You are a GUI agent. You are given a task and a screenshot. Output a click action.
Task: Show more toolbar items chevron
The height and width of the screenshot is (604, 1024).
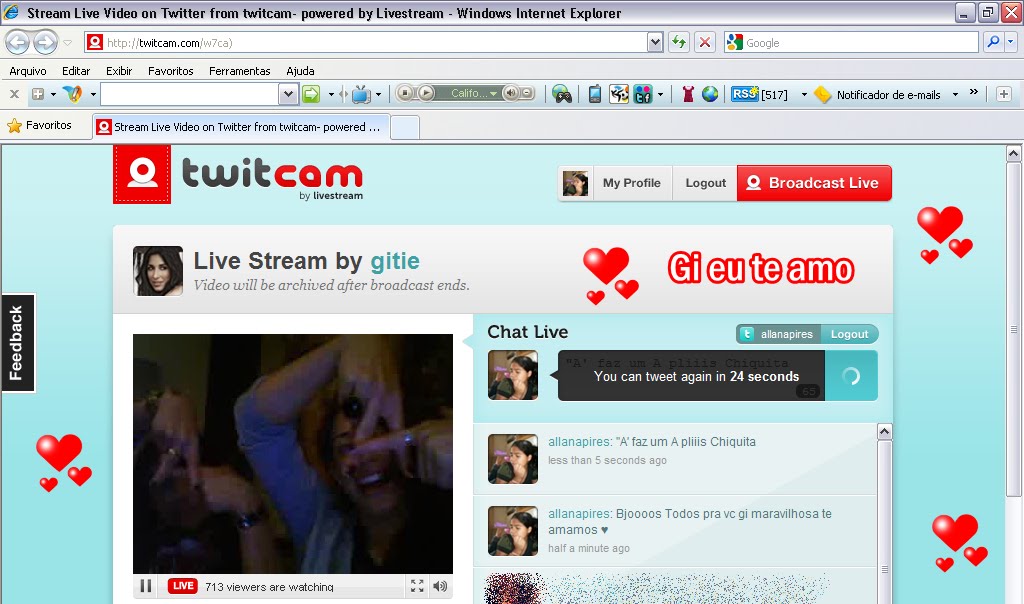pos(974,92)
